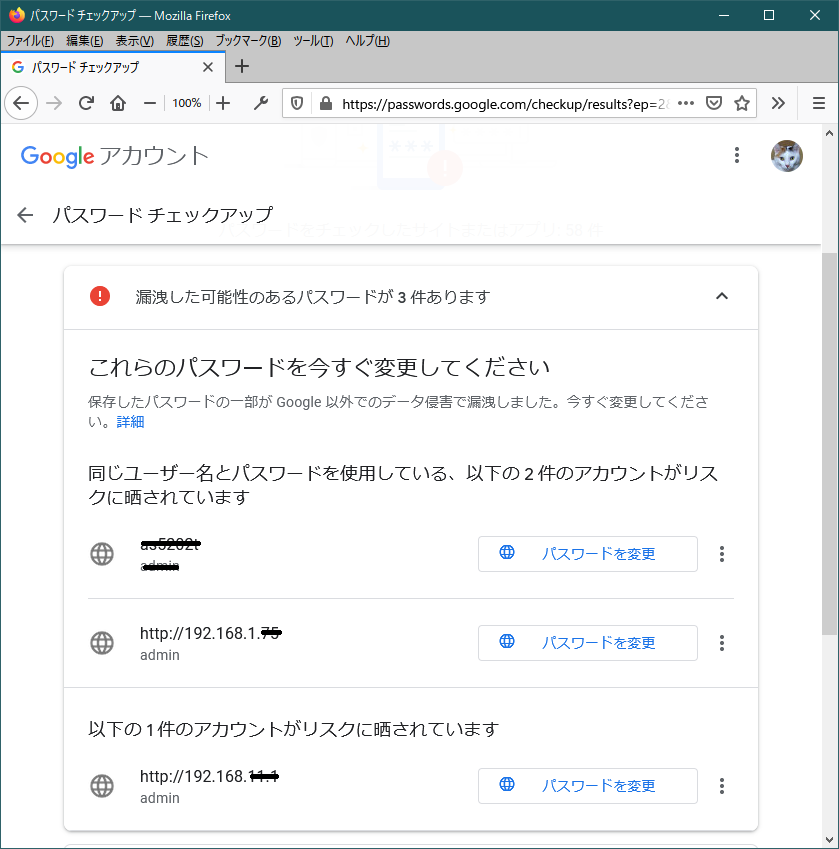The width and height of the screenshot is (839, 849).
Task: Show site security padlock details
Action: 326,103
